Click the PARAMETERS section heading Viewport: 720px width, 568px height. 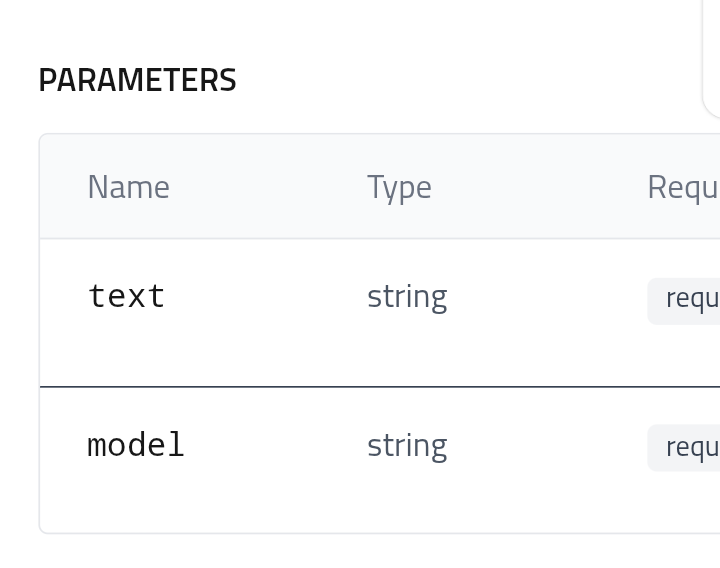(137, 80)
